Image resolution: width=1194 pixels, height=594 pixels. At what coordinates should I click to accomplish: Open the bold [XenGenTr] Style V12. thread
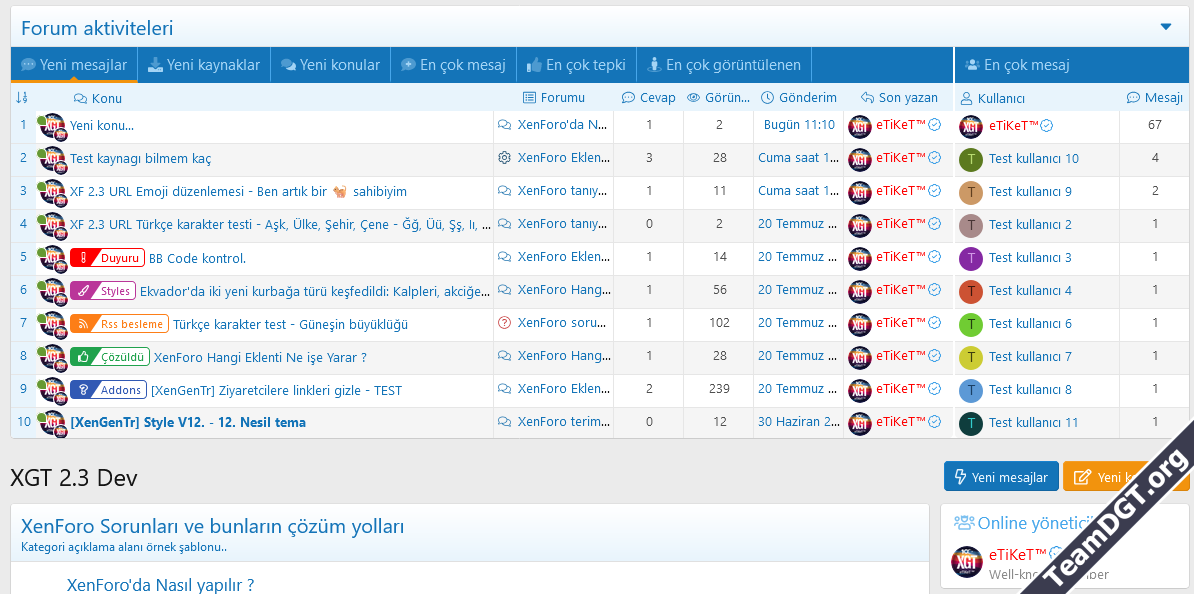(188, 422)
